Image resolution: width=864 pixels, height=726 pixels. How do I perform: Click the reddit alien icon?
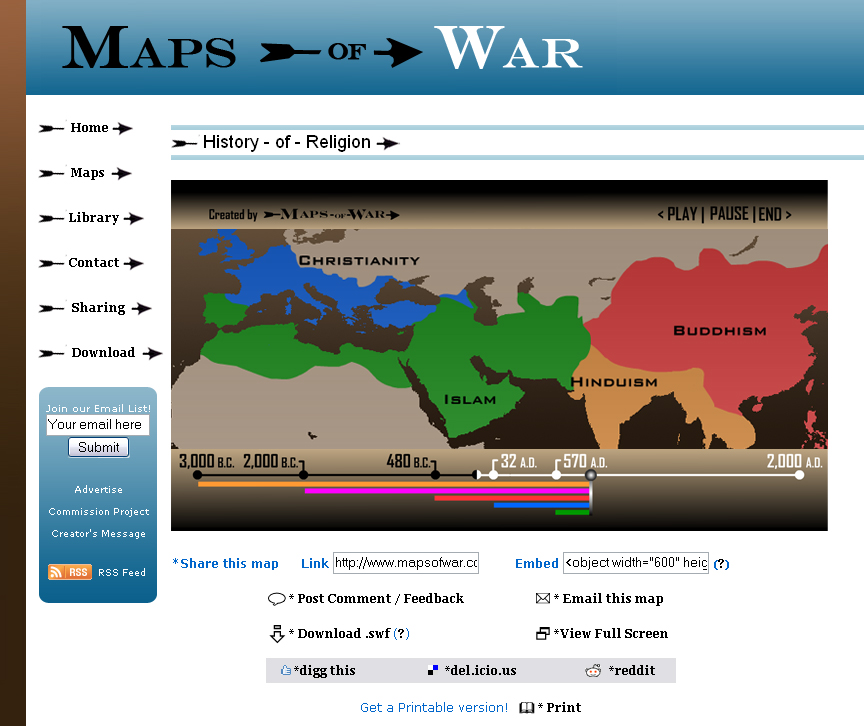[593, 671]
